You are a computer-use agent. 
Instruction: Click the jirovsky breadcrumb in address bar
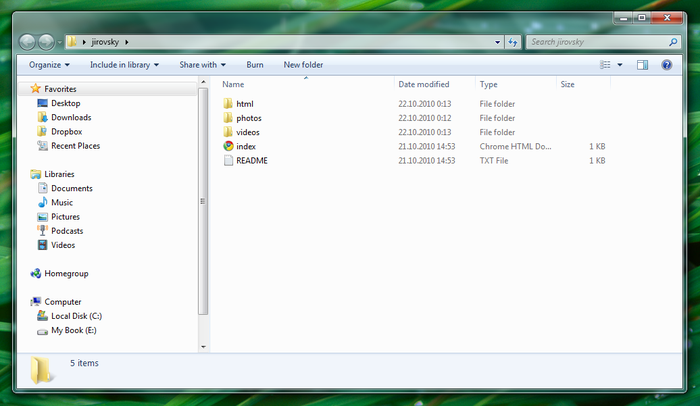pyautogui.click(x=105, y=42)
